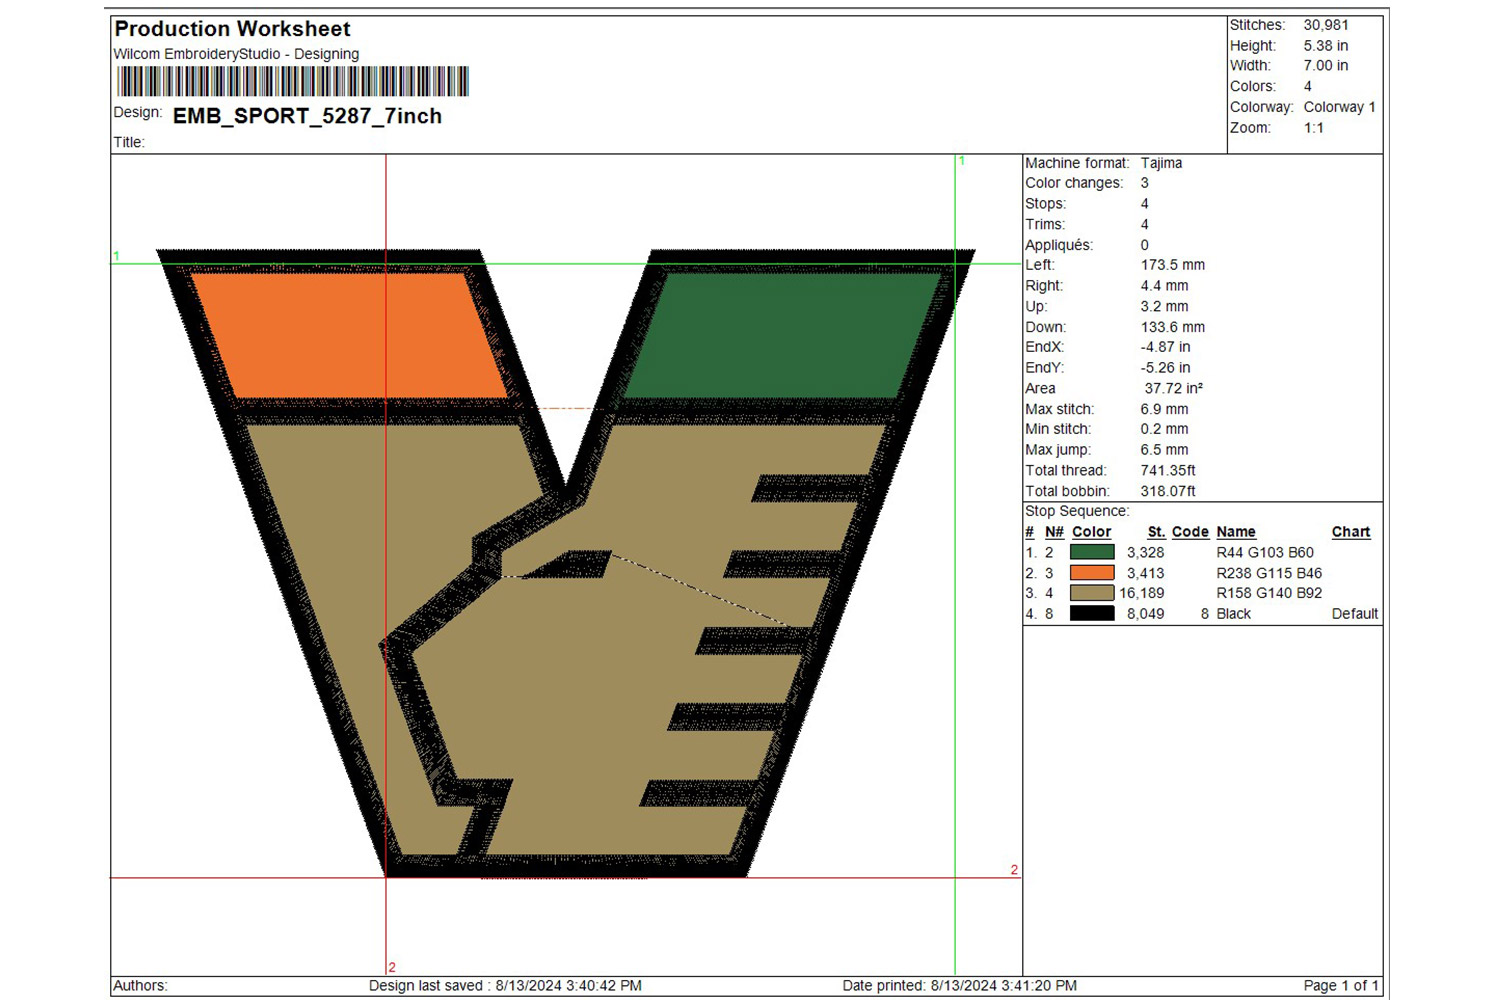
Task: Click the width value 7.00 in
Action: 1326,66
